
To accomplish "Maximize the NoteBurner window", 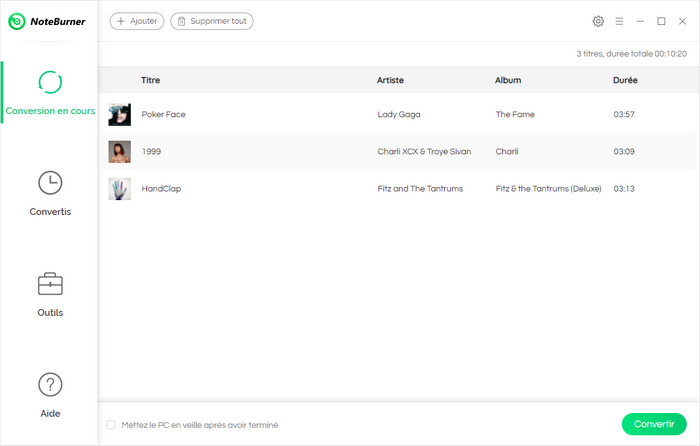I will click(x=661, y=21).
